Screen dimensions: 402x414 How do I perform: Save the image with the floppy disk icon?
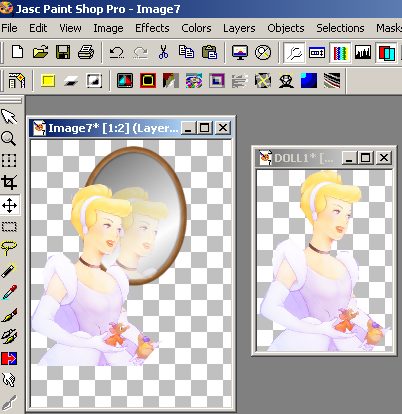click(x=63, y=52)
